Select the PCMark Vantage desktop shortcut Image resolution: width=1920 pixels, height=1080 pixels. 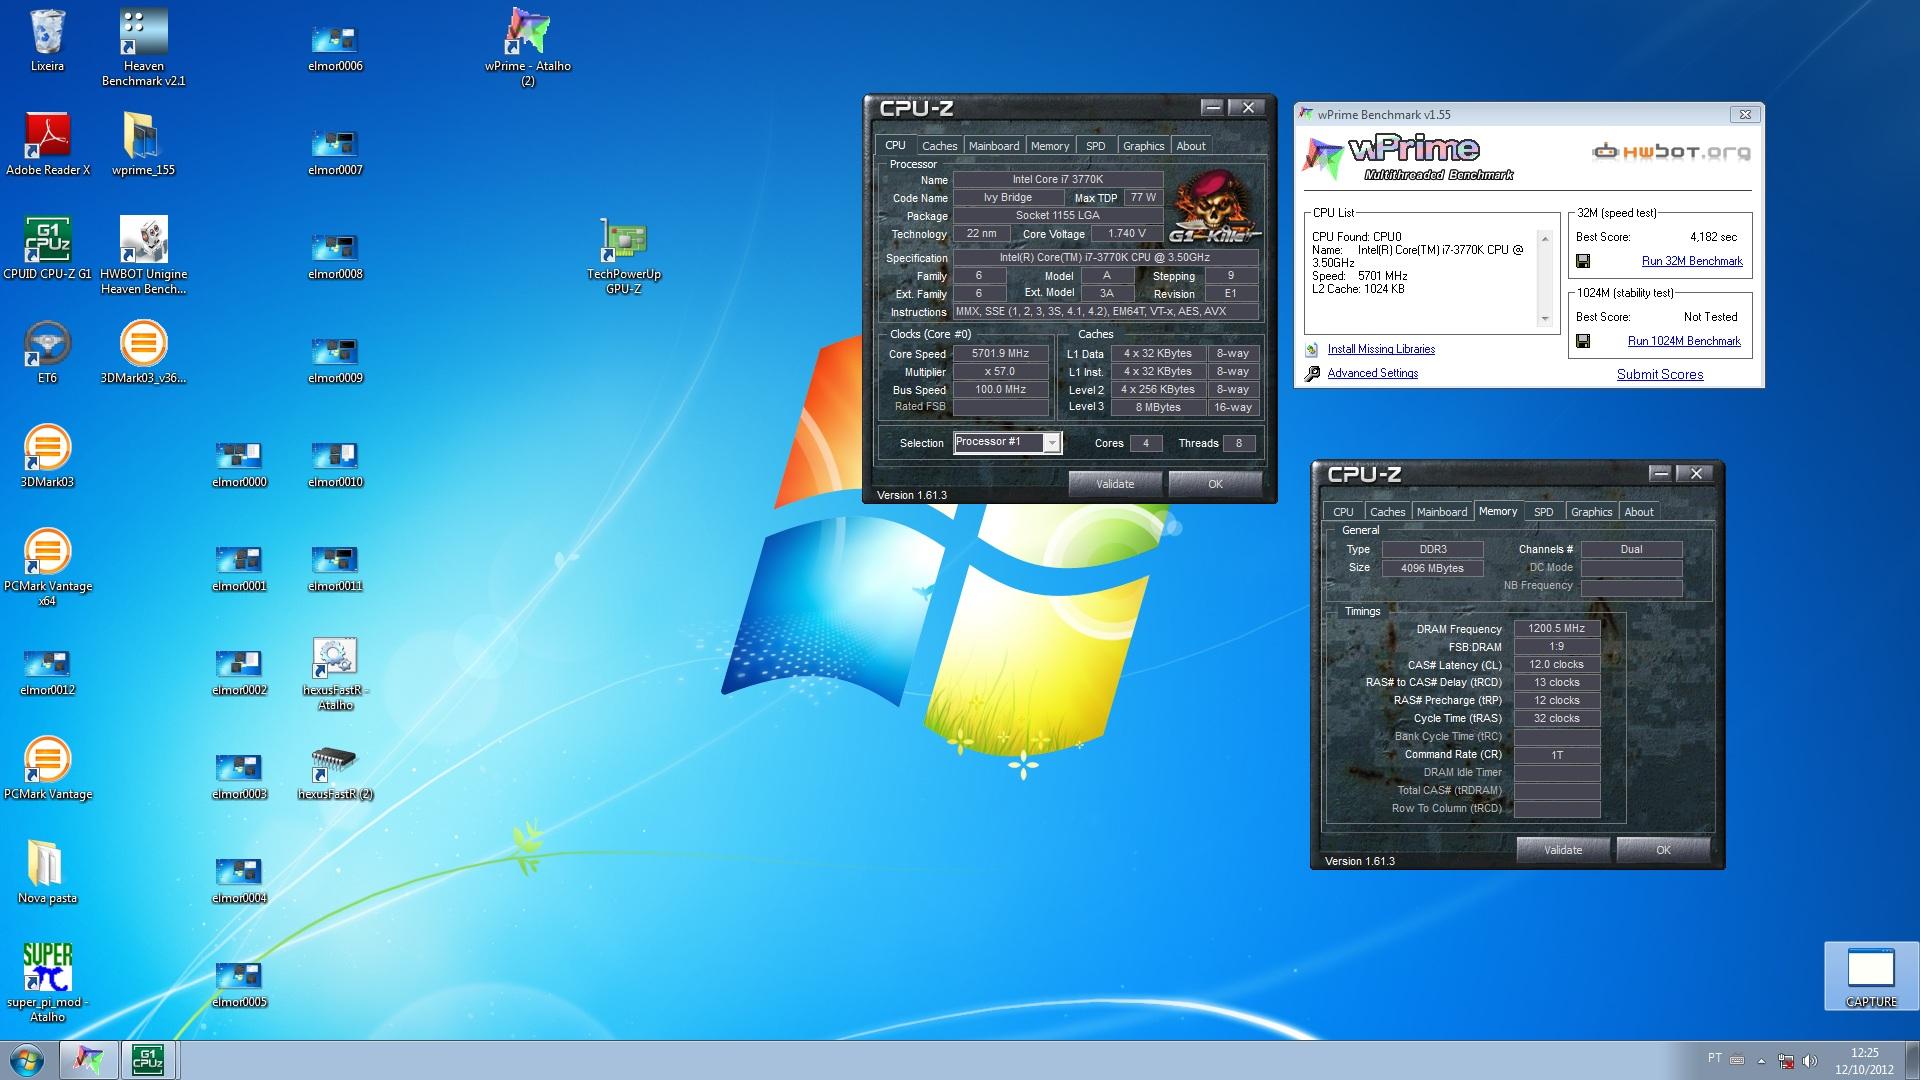[x=47, y=768]
